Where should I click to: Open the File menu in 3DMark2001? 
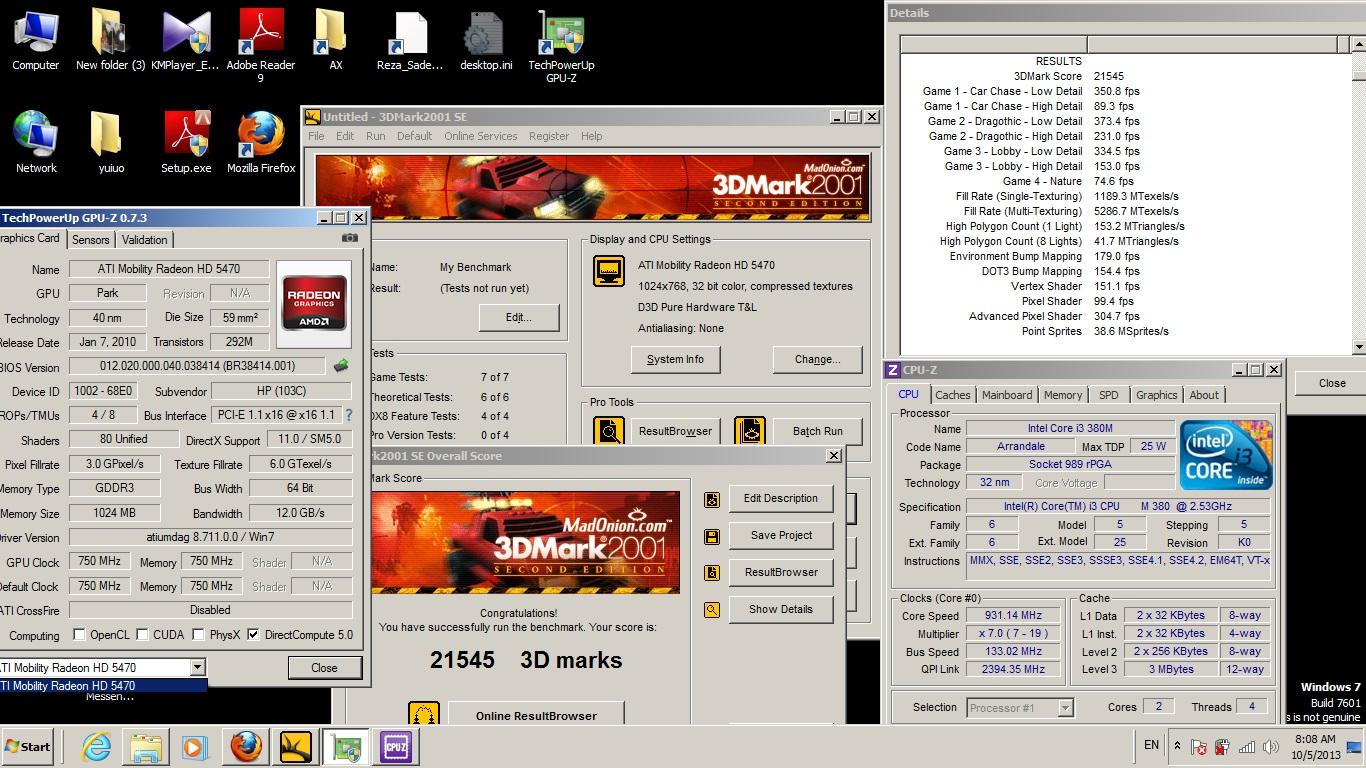click(316, 136)
